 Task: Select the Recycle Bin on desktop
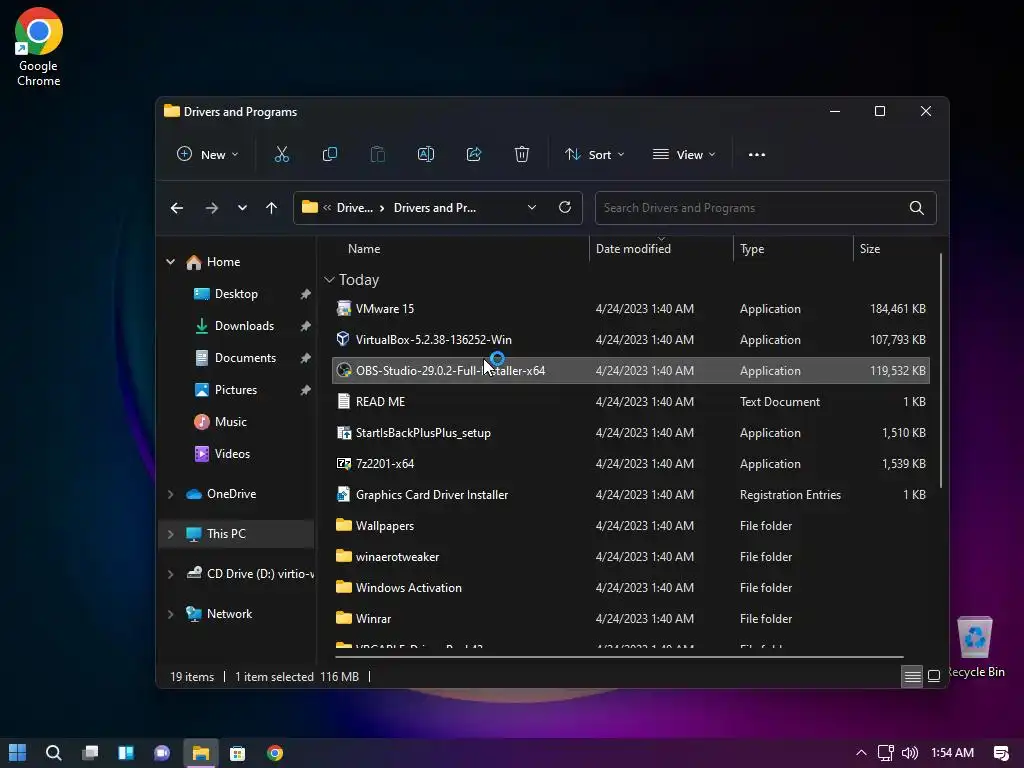[x=975, y=647]
